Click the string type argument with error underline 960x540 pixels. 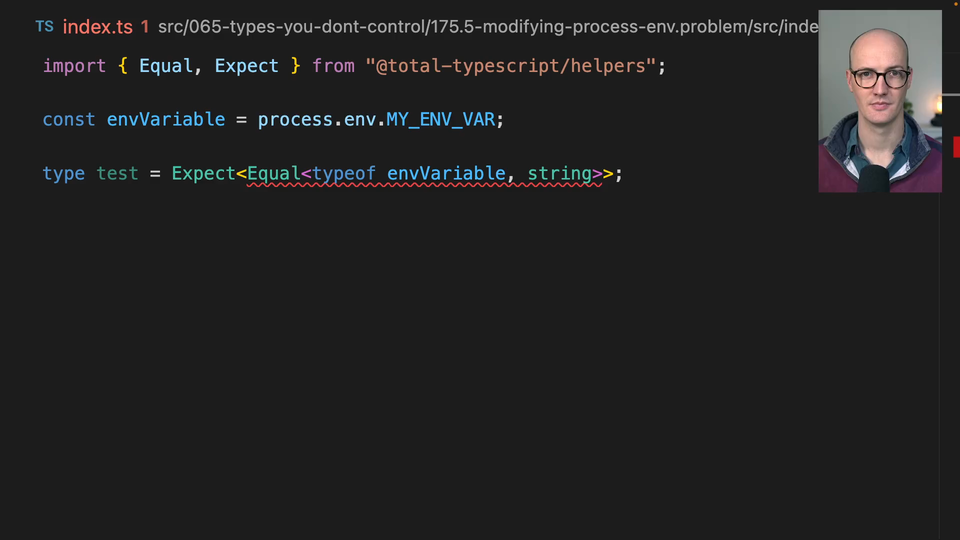pos(559,174)
